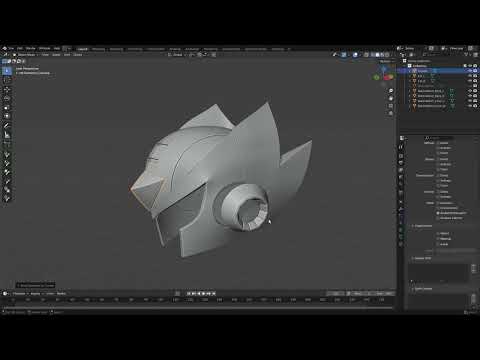Select the Cursor tool in toolbar
480x360 pixels.
(x=7, y=80)
